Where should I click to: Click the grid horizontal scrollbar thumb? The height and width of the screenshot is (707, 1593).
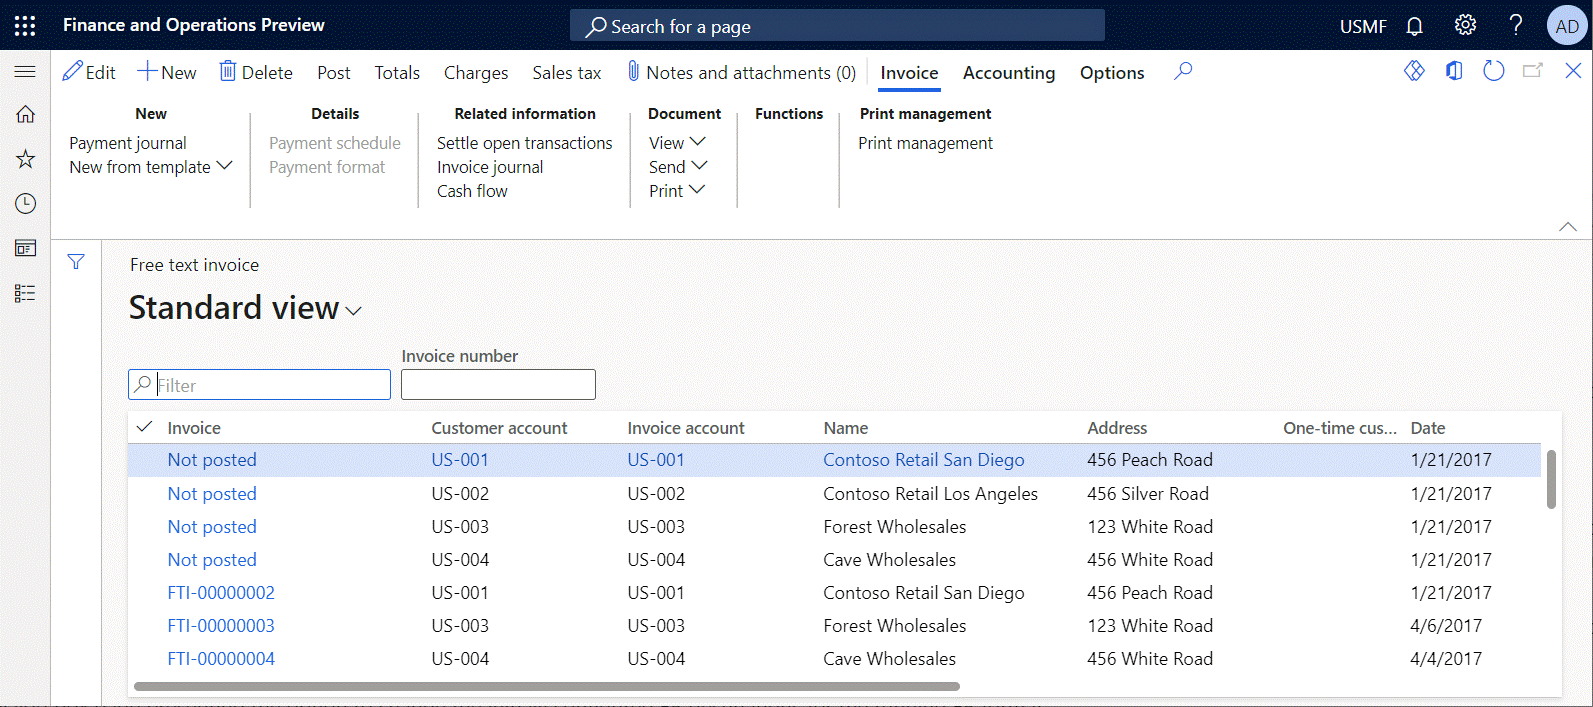[x=547, y=687]
